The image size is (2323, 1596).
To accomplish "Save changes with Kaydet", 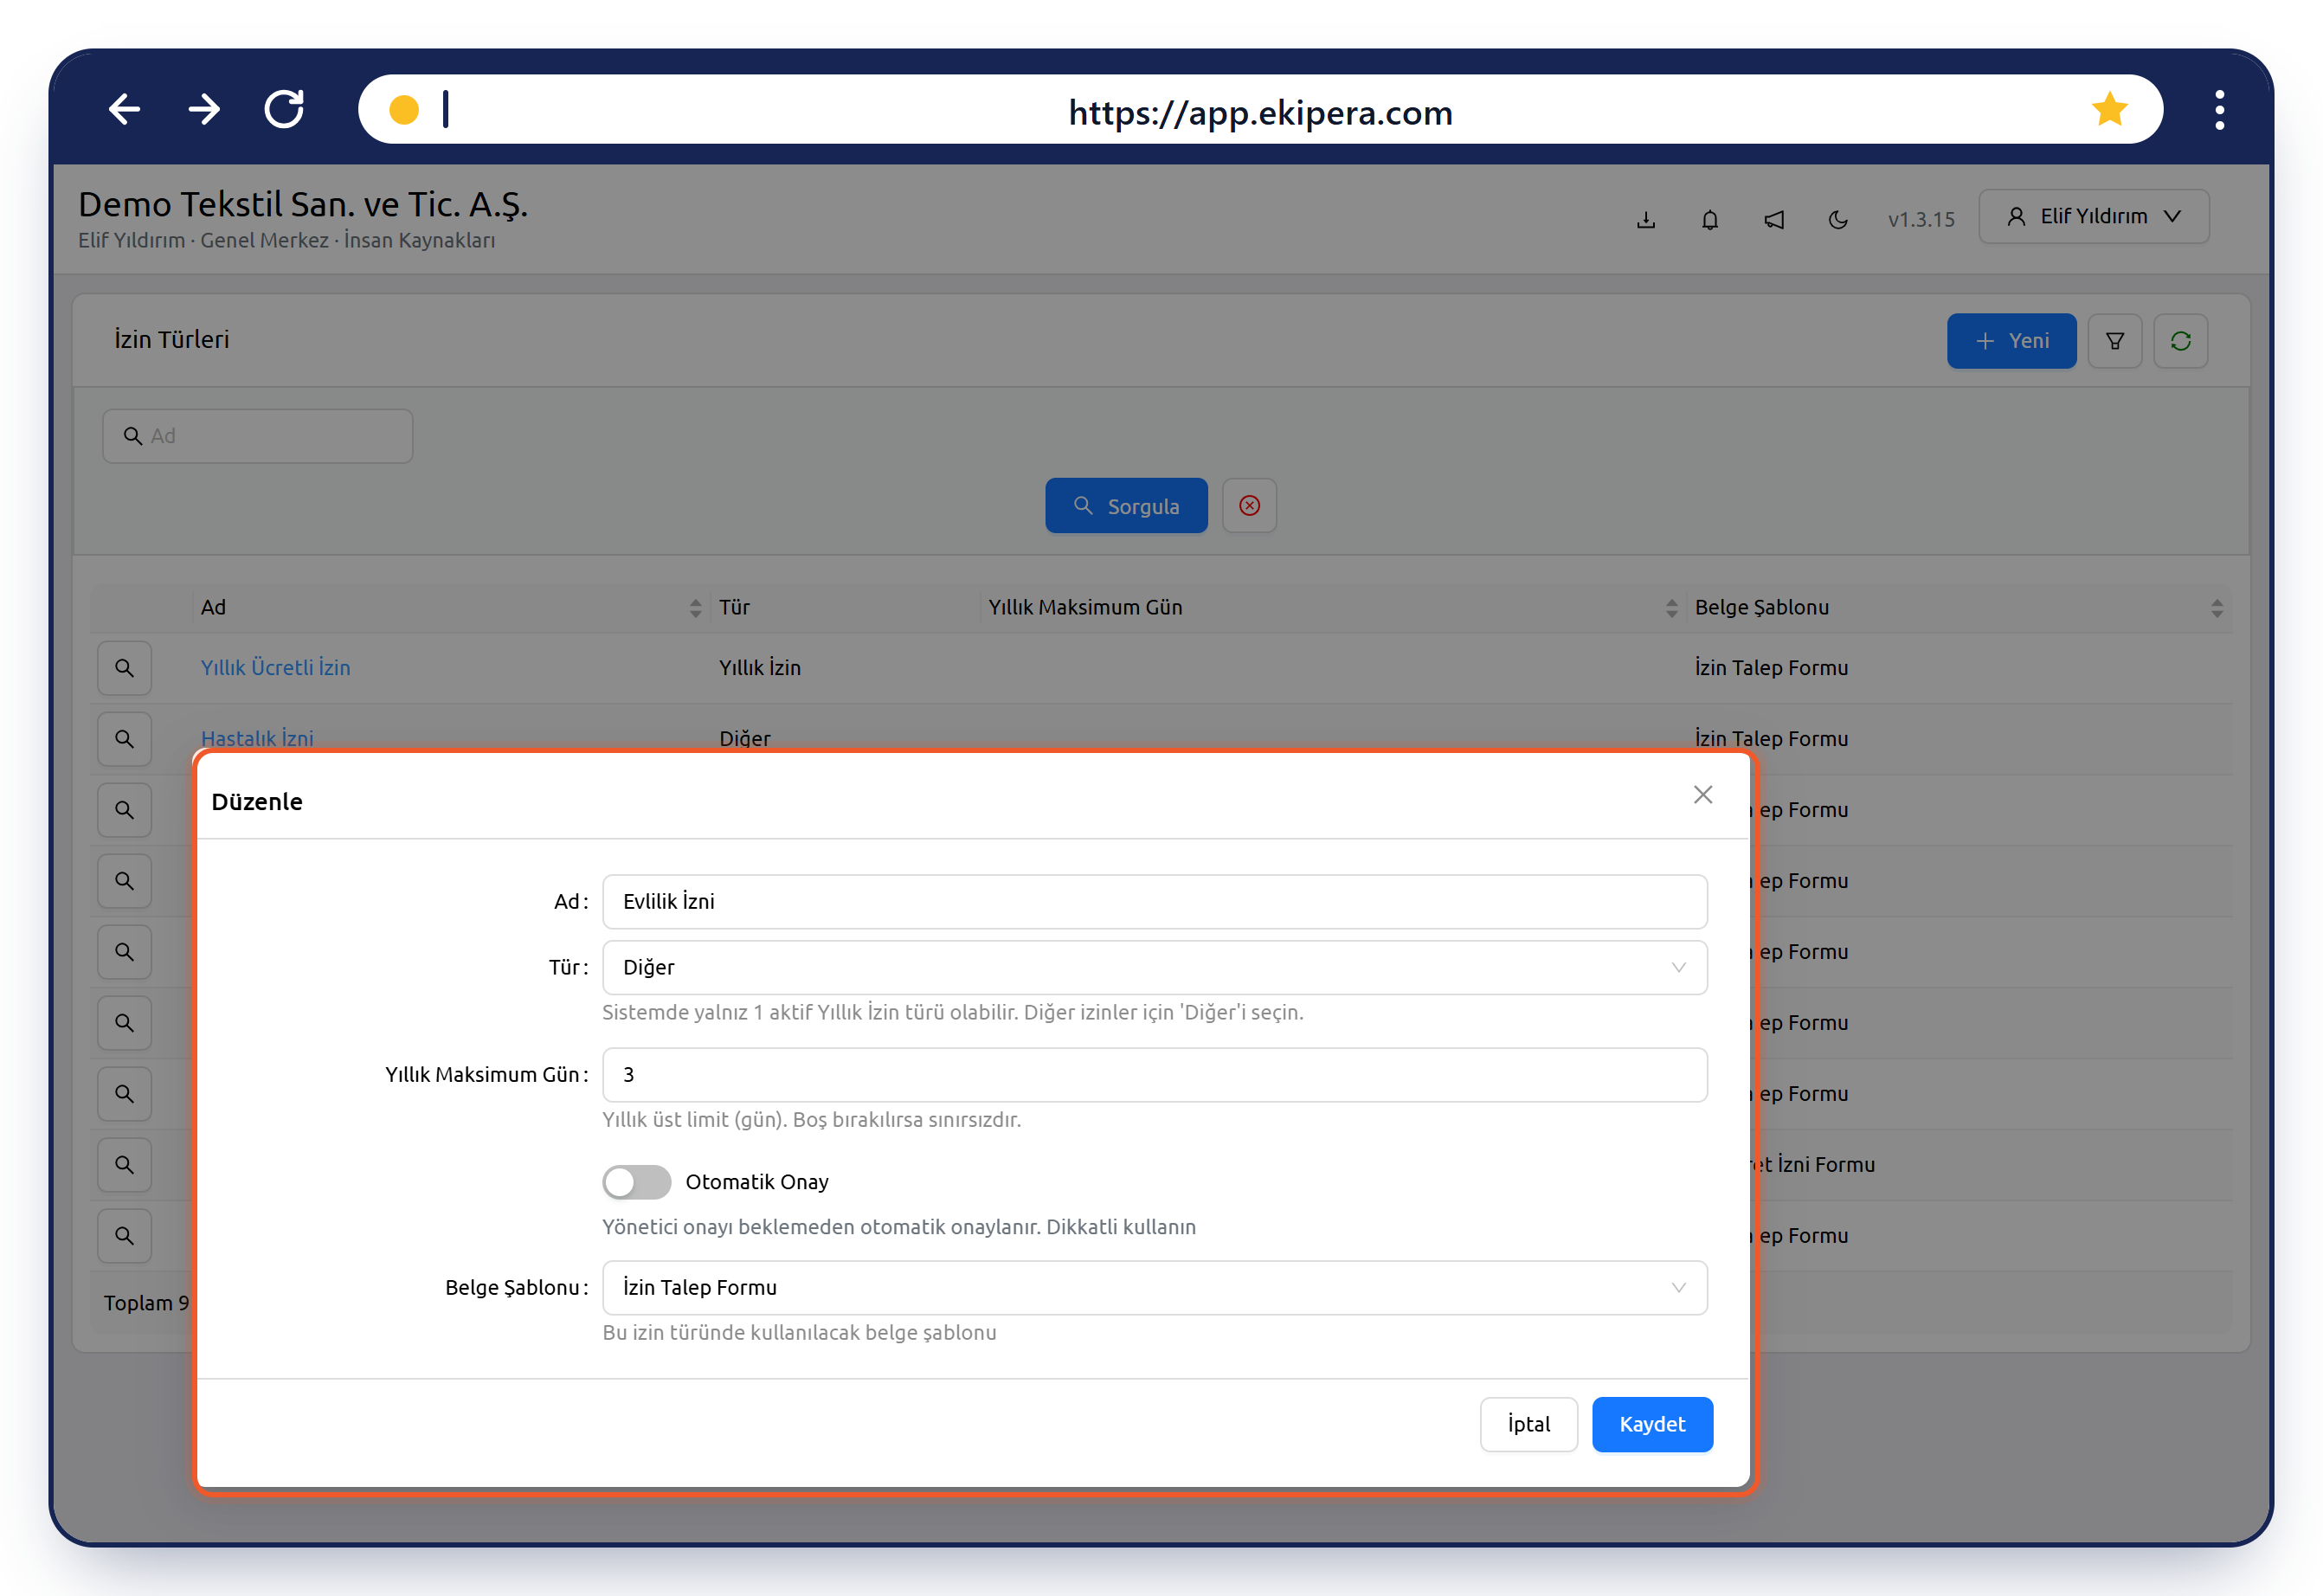I will click(1652, 1424).
